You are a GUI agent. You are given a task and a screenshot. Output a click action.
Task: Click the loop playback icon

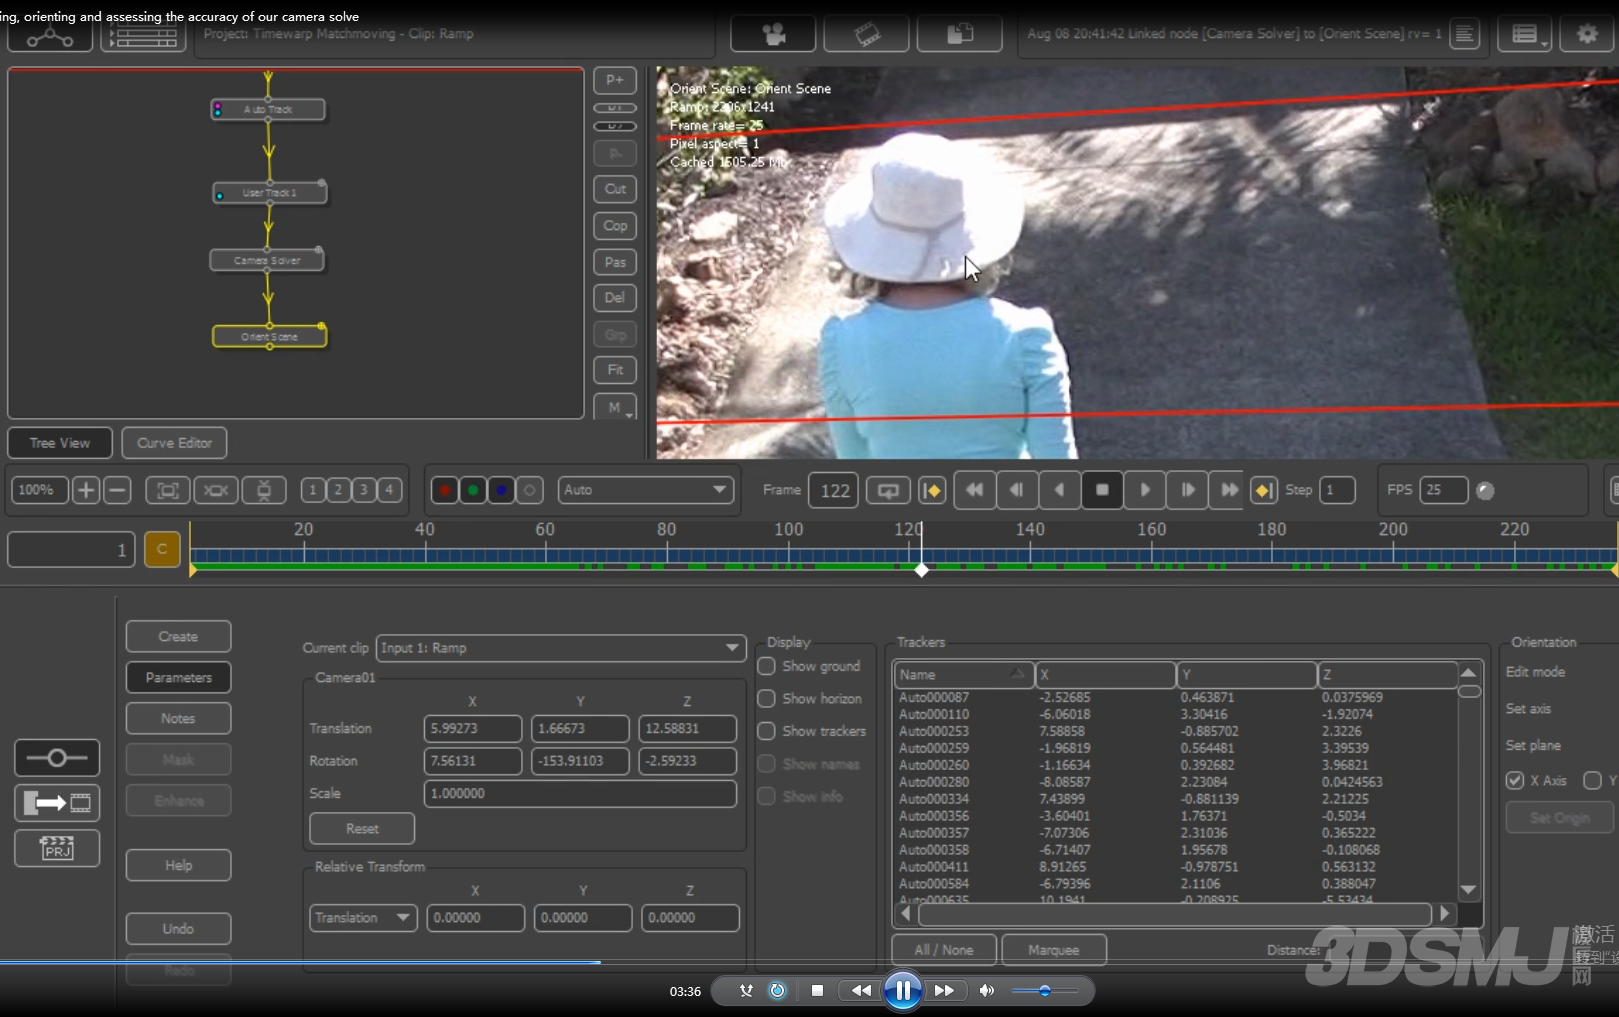pyautogui.click(x=888, y=490)
